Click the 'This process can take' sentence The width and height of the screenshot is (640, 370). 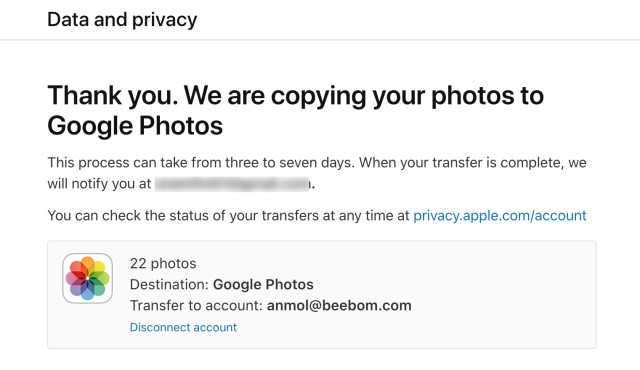coord(201,163)
